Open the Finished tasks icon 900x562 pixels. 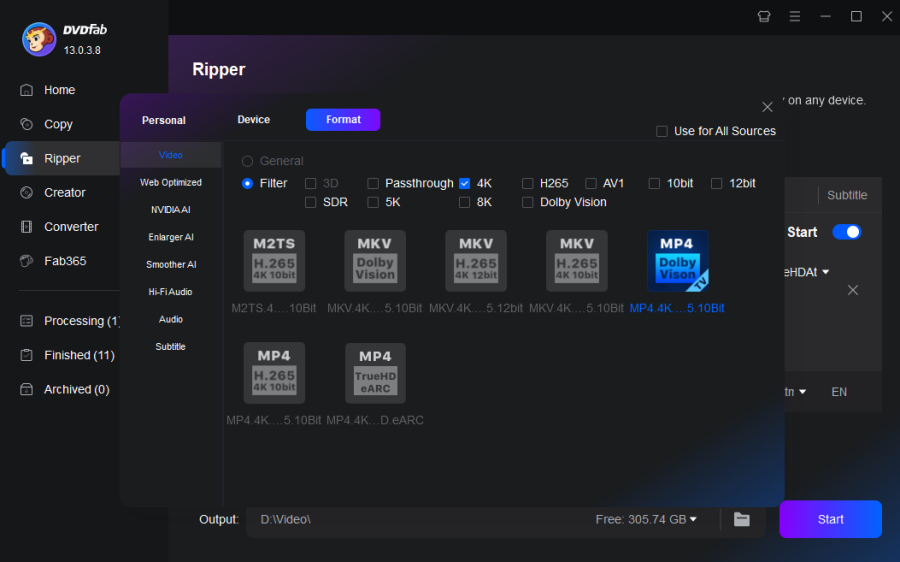(26, 355)
